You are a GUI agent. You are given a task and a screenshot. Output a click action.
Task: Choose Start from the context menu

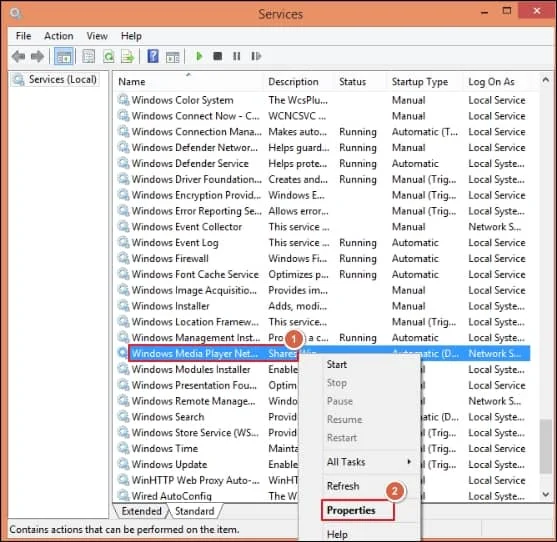[x=337, y=364]
